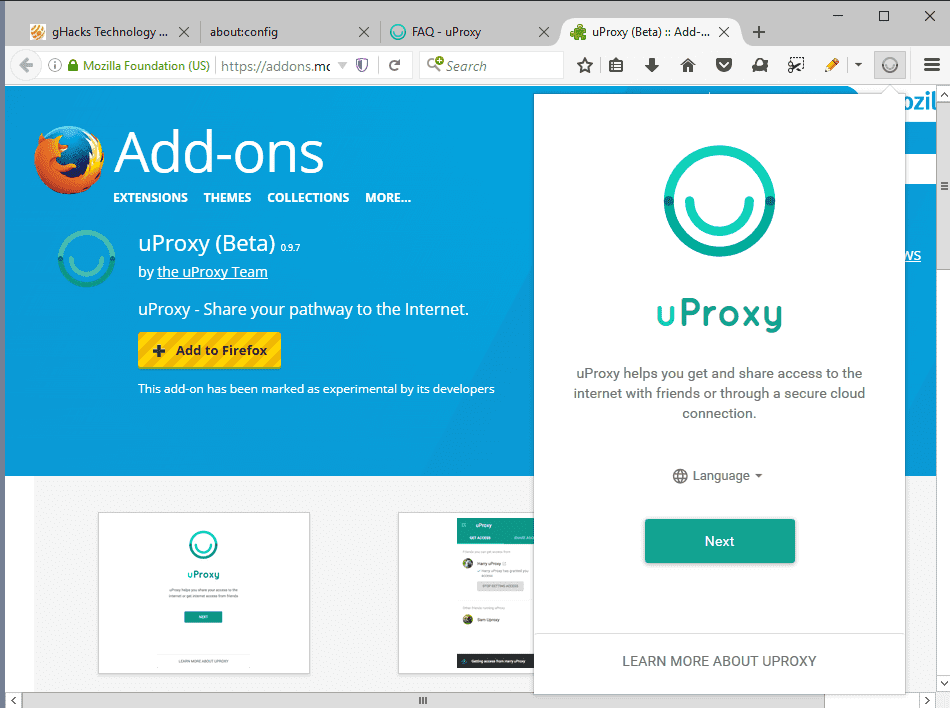Open first uProxy welcome screenshot thumbnail
The image size is (950, 708).
coord(204,593)
